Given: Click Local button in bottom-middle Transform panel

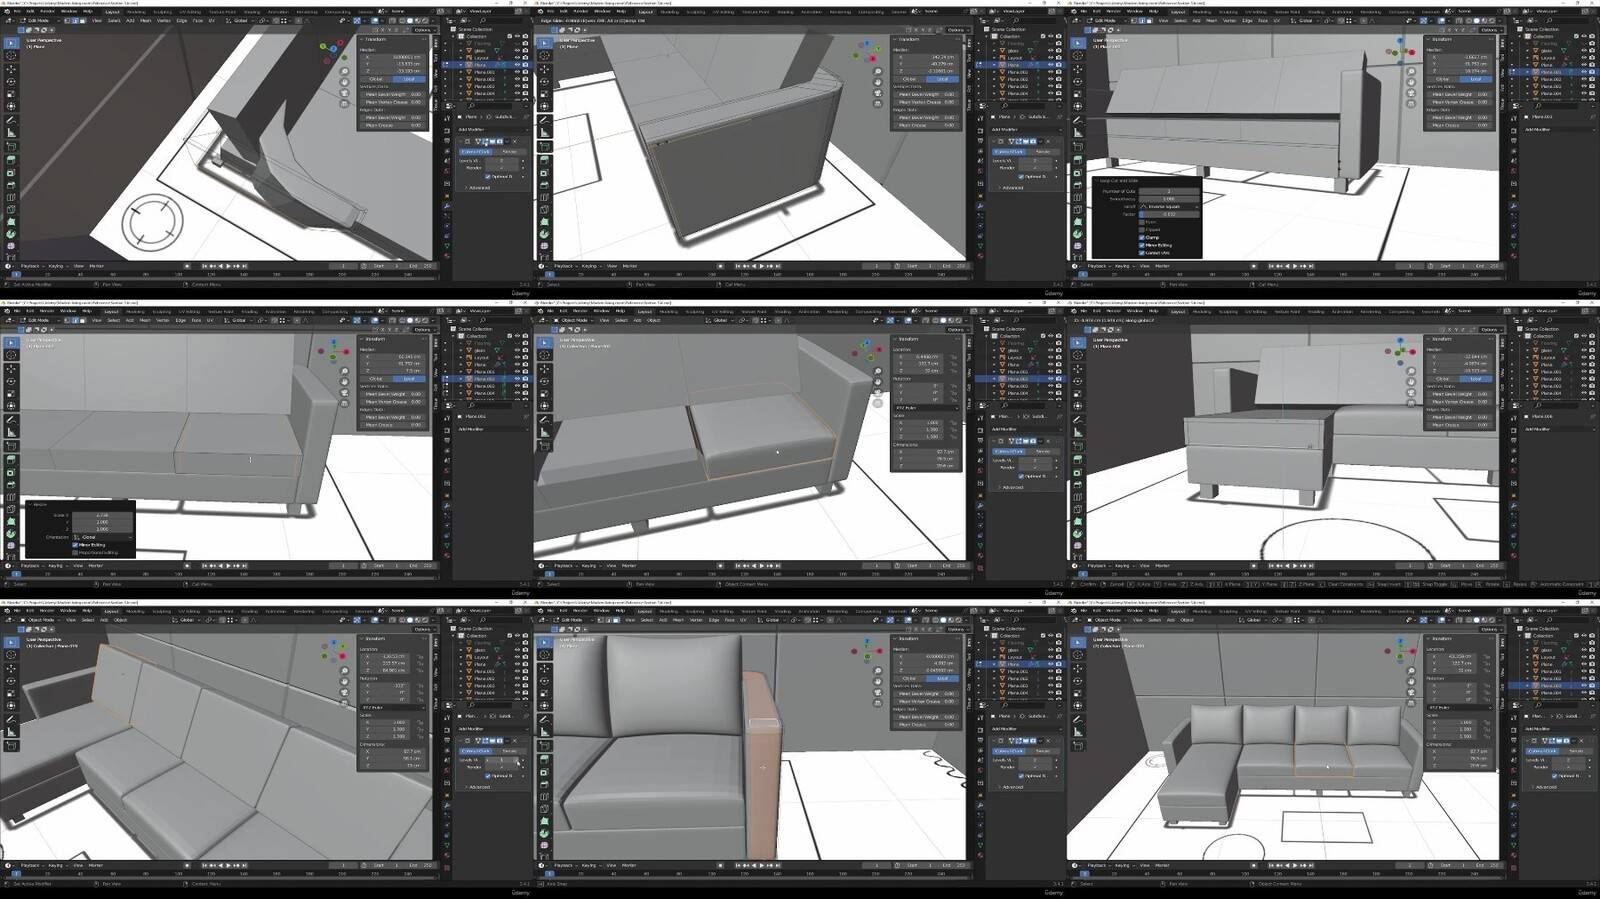Looking at the screenshot, I should [942, 678].
